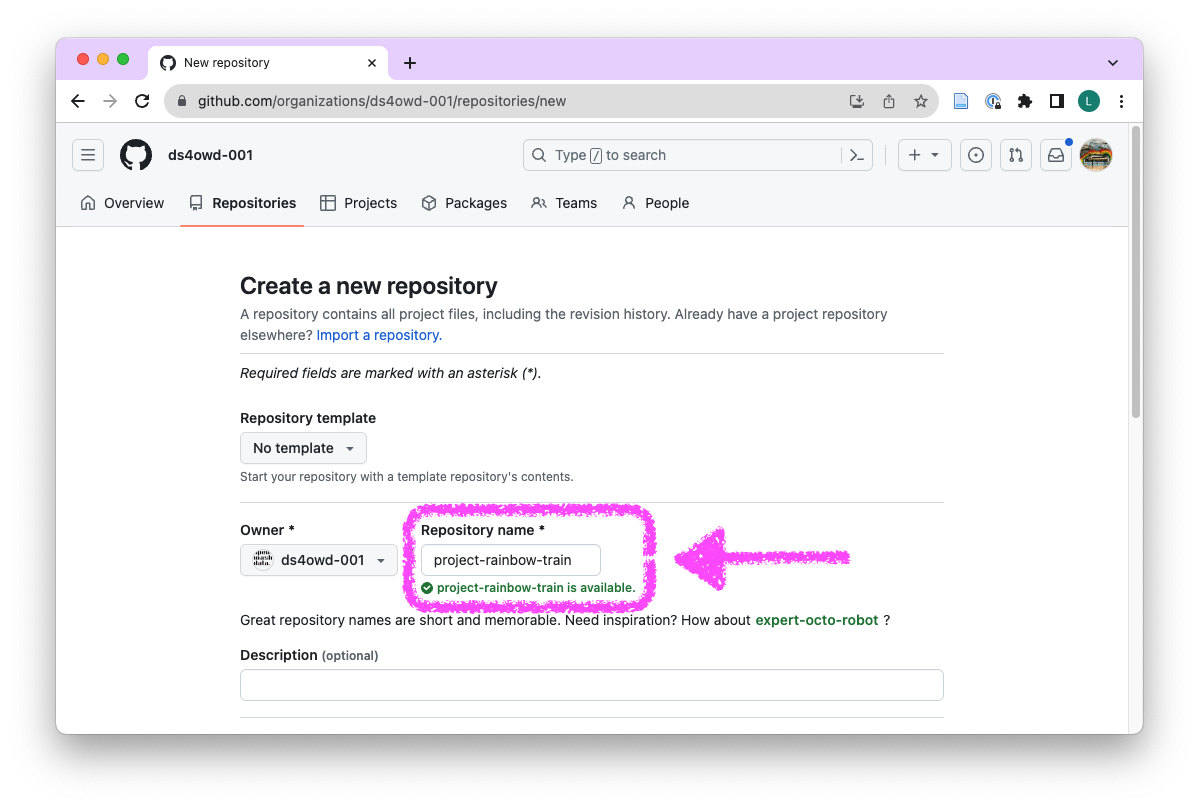Open the Issues icon in header
The width and height of the screenshot is (1199, 808).
(976, 155)
